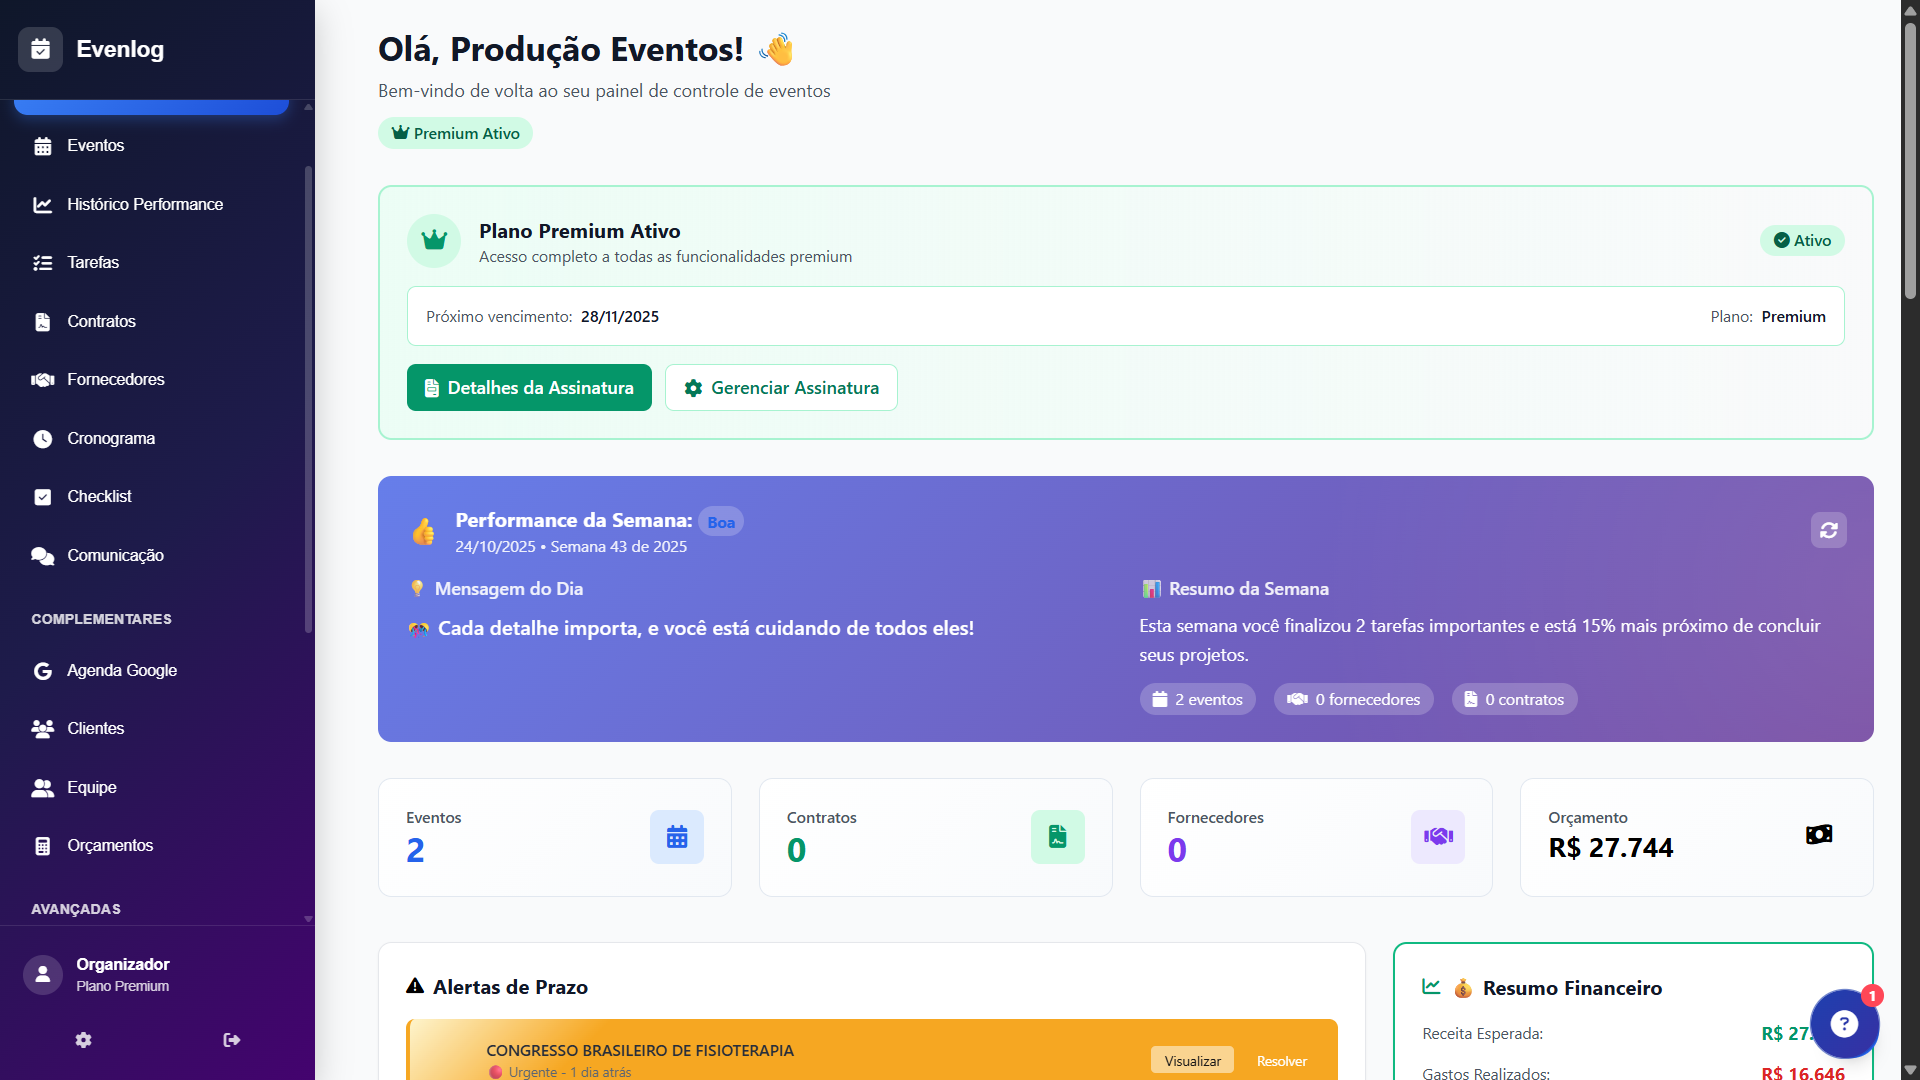1920x1080 pixels.
Task: Open the Checklist section
Action: tap(99, 496)
